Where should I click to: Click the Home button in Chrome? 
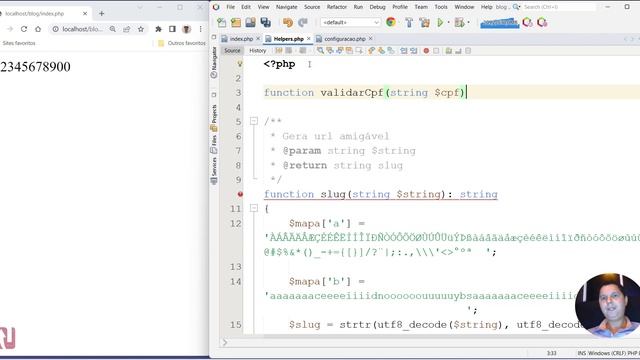(38, 29)
